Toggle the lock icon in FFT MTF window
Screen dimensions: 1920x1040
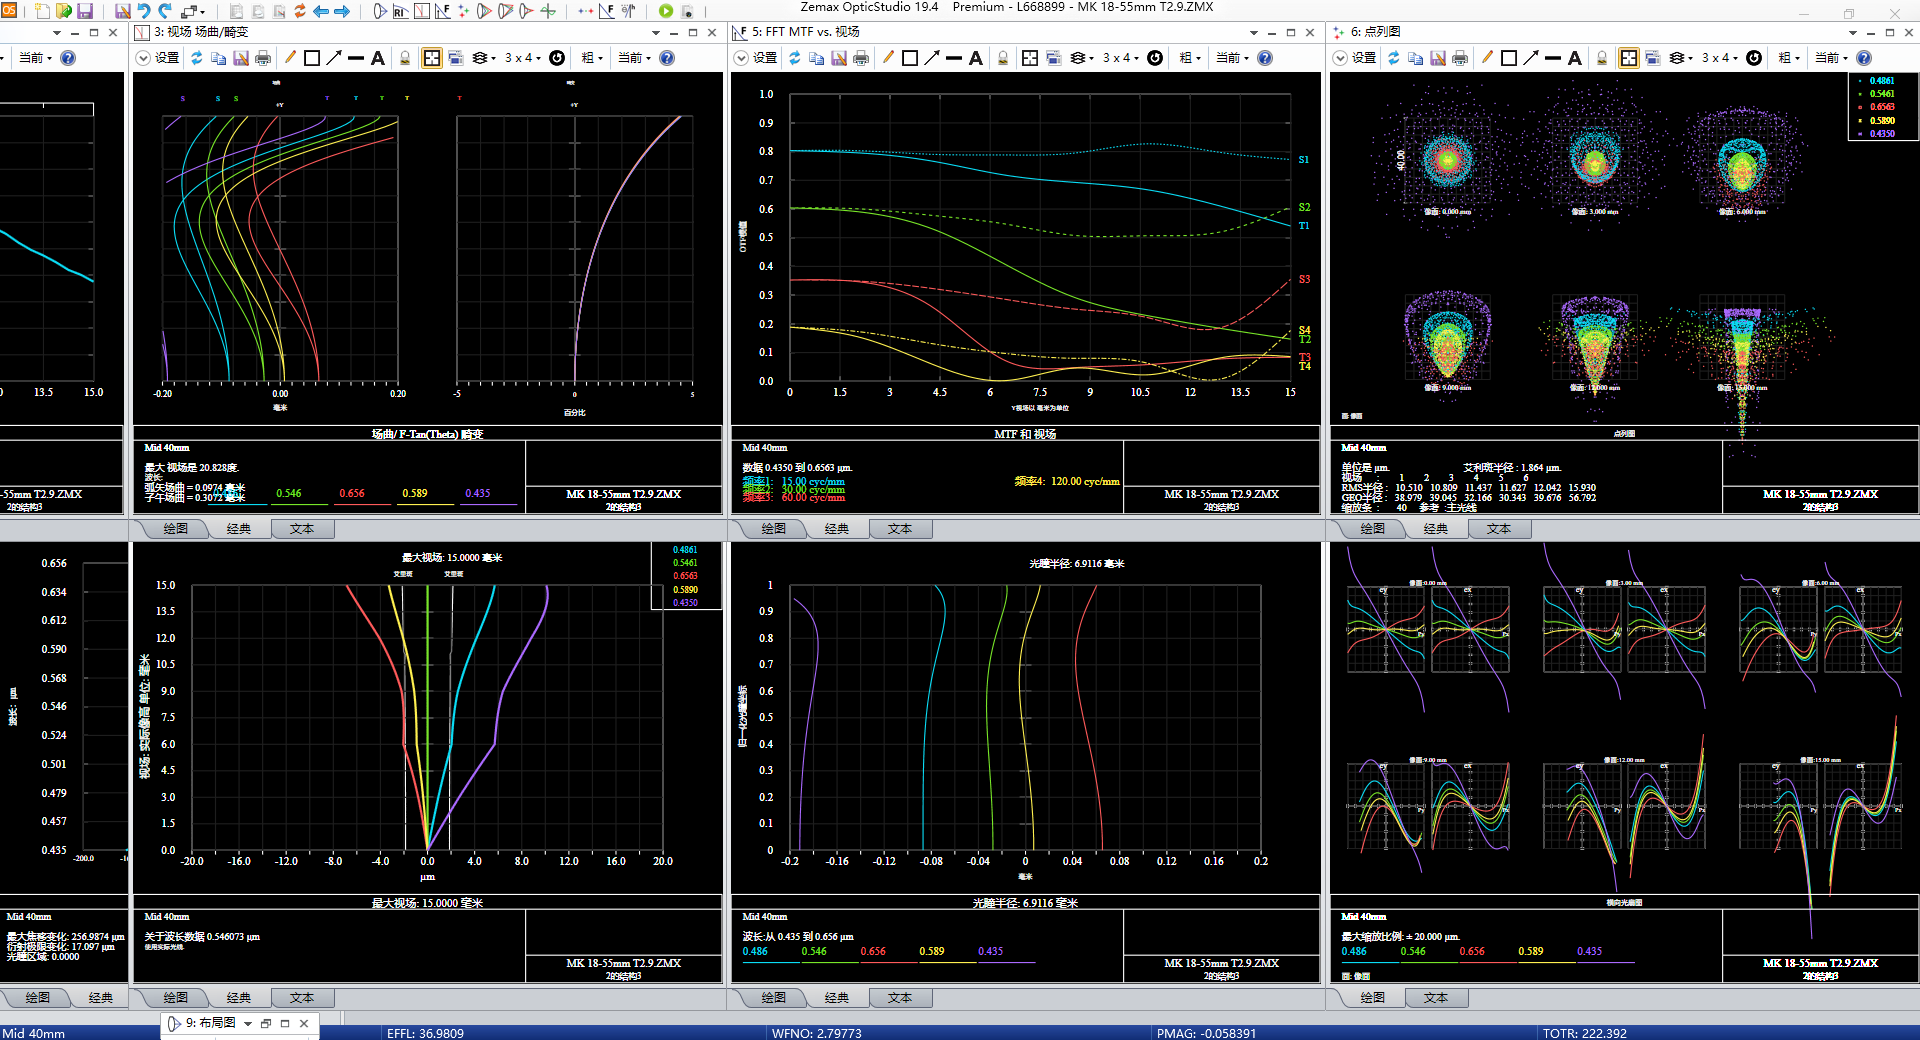pos(1003,58)
